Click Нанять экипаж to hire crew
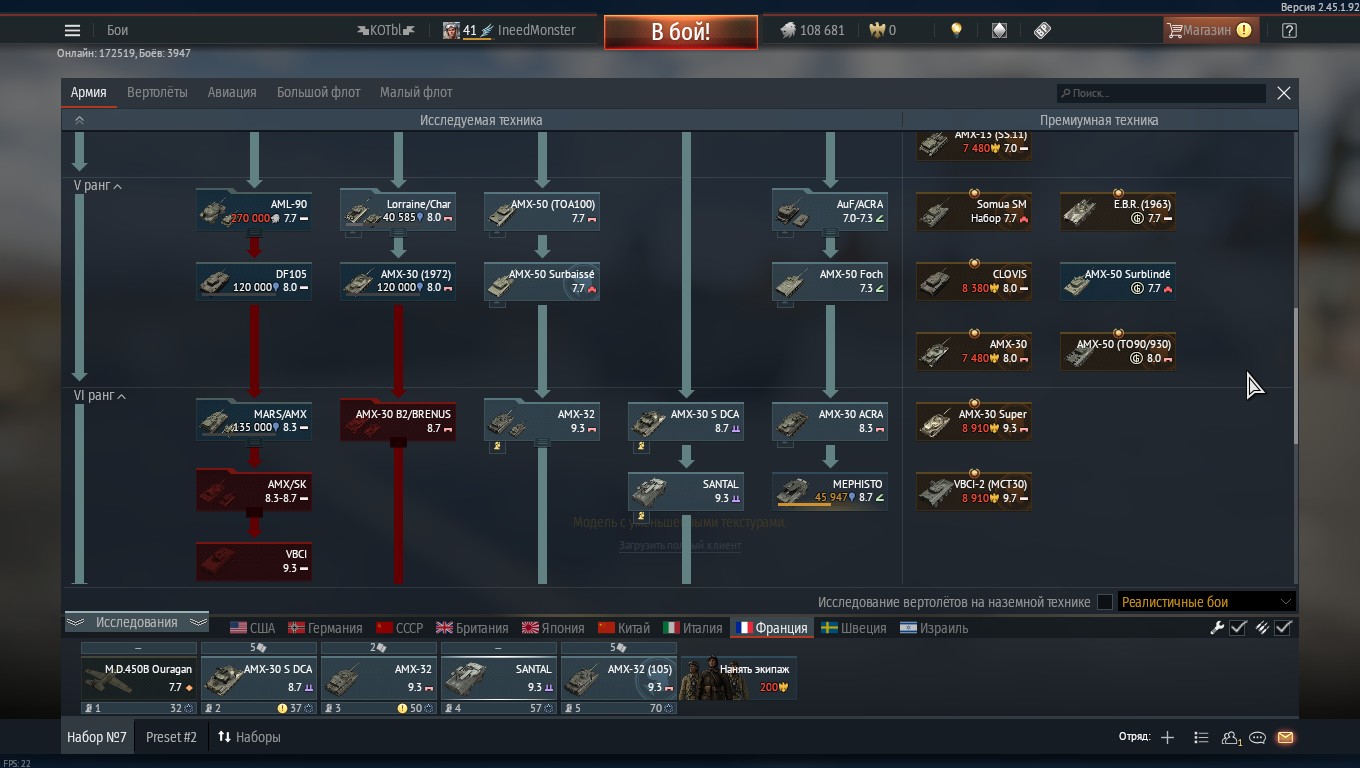 738,678
